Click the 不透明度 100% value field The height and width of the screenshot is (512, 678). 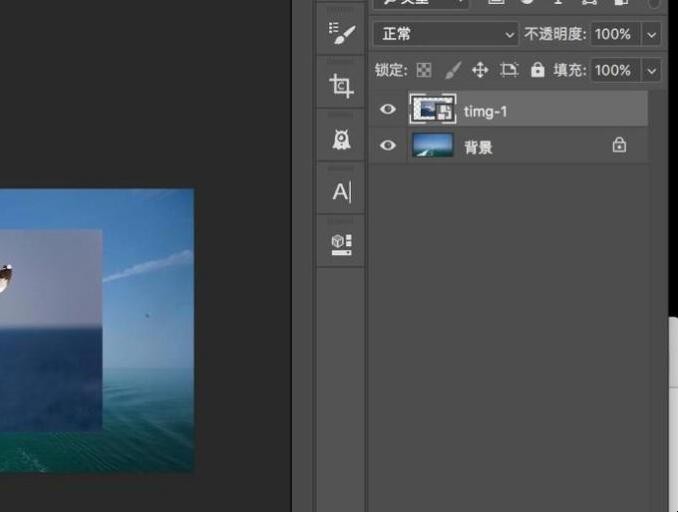[x=612, y=34]
